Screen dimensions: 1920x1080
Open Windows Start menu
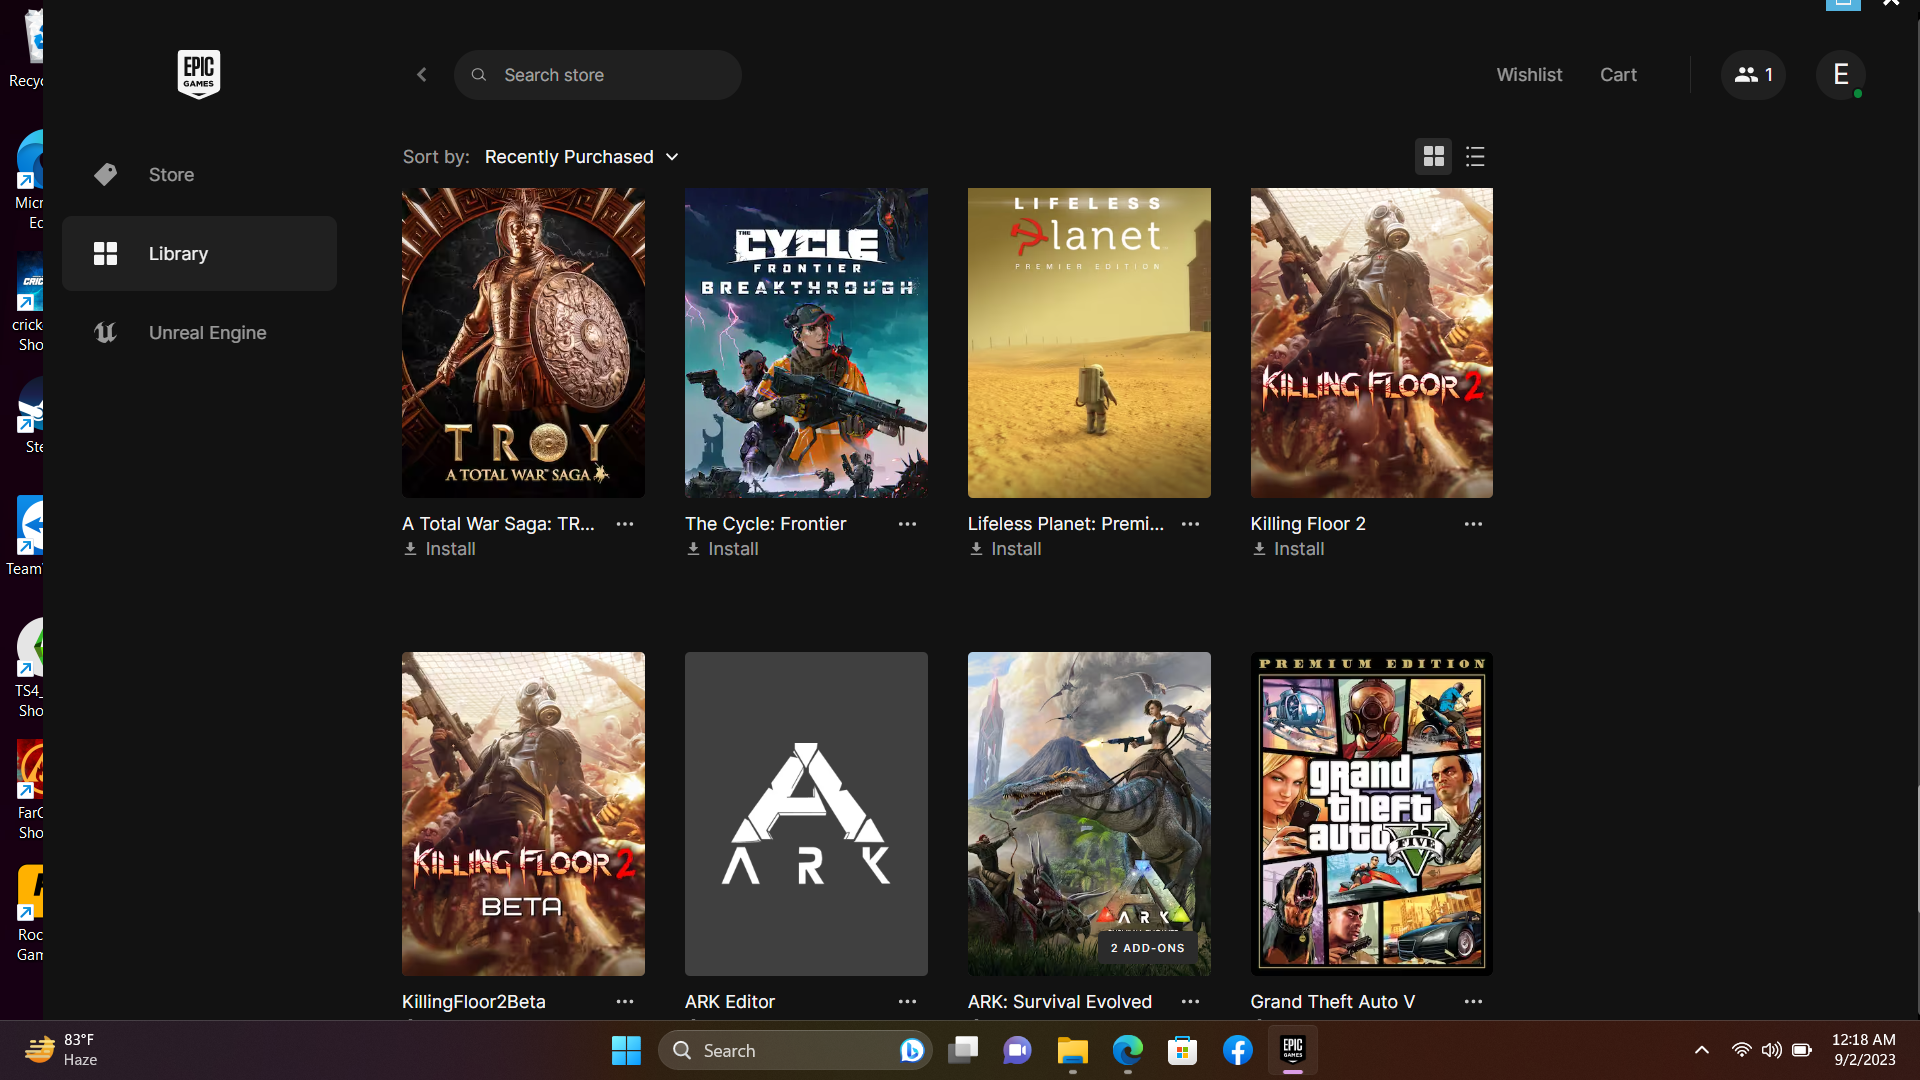(x=626, y=1051)
